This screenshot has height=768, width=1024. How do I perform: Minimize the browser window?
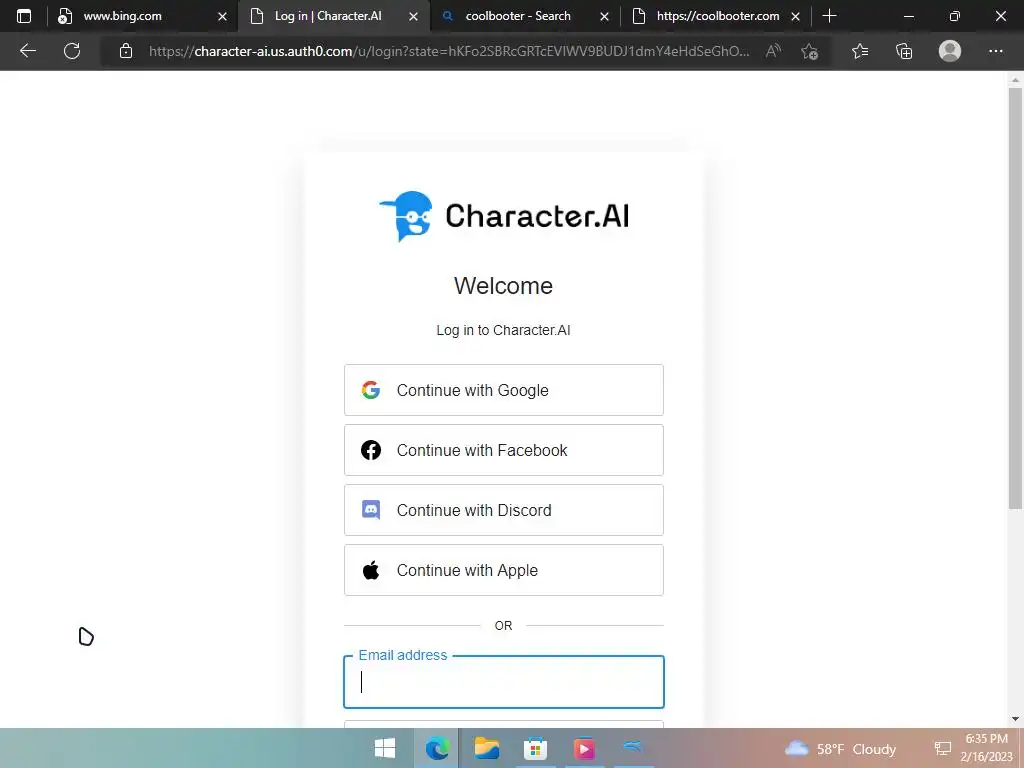pos(908,16)
